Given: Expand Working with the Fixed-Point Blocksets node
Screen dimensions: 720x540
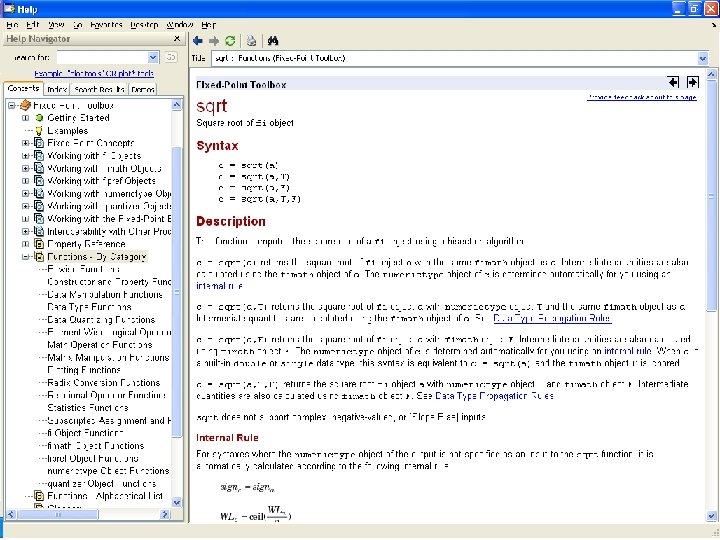Looking at the screenshot, I should click(26, 219).
